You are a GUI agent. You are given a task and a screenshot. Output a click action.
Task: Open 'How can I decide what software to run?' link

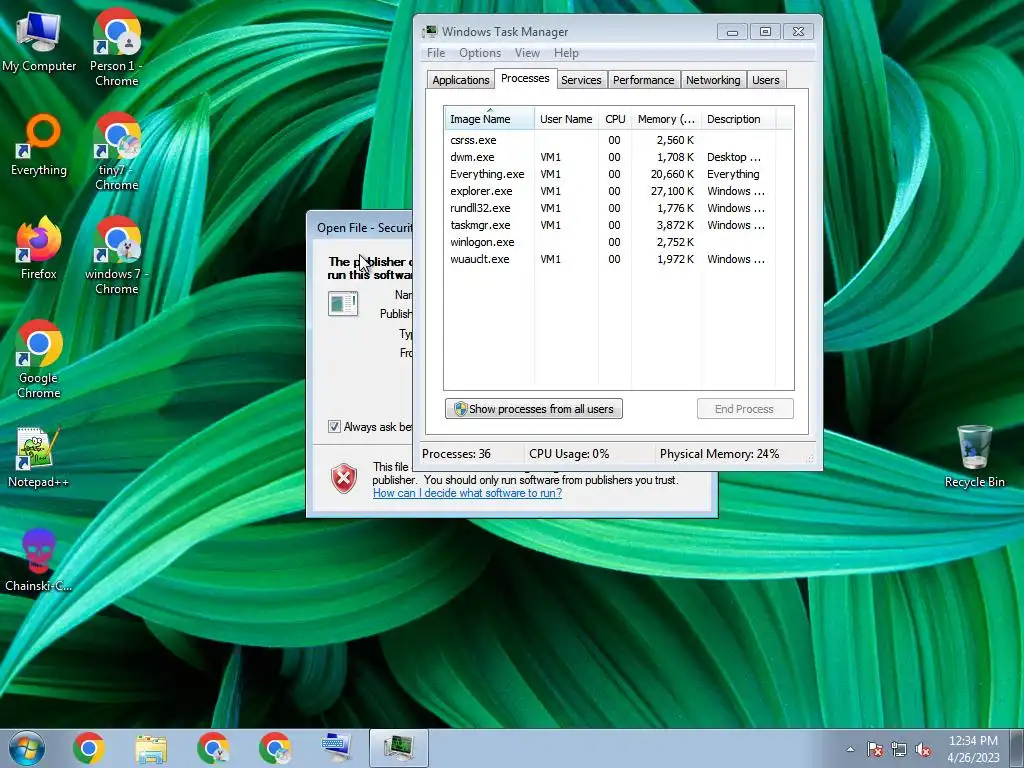(467, 493)
